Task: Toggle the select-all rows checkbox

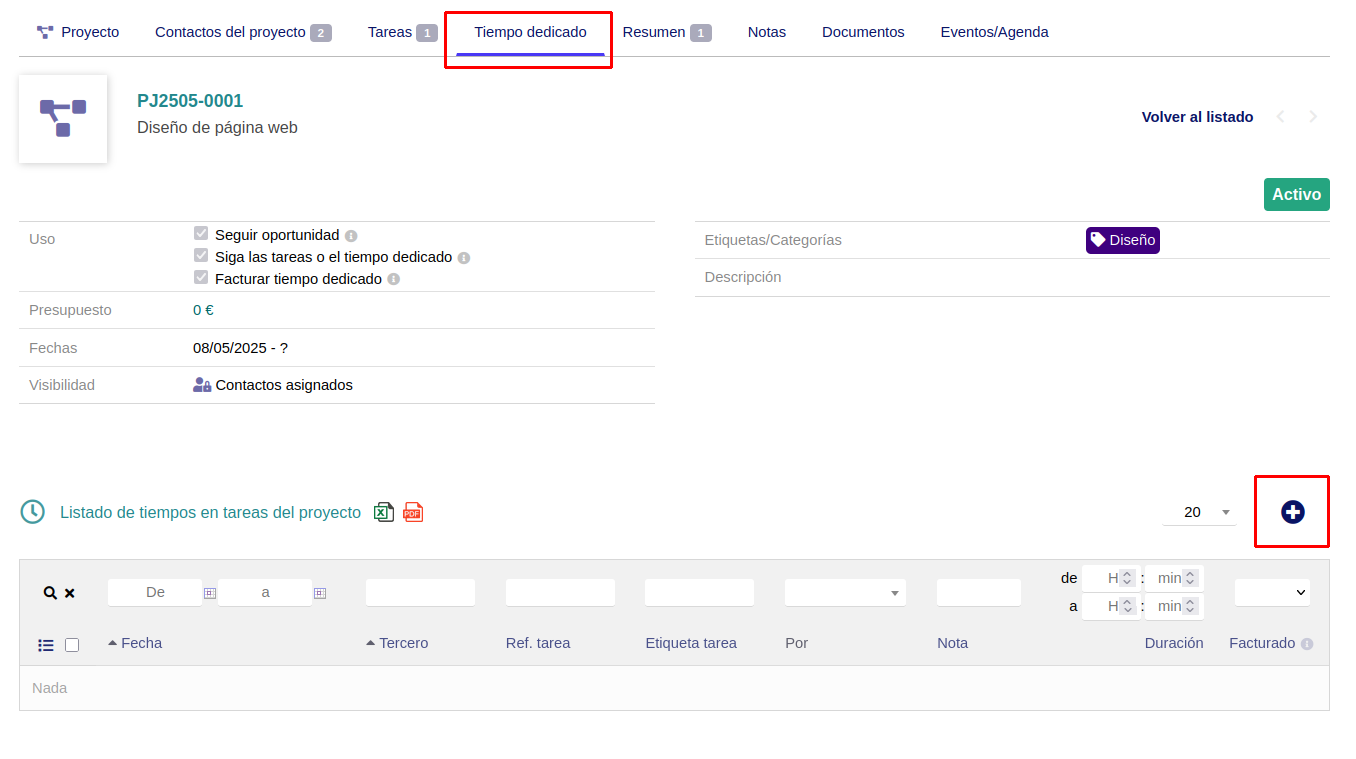Action: [72, 645]
